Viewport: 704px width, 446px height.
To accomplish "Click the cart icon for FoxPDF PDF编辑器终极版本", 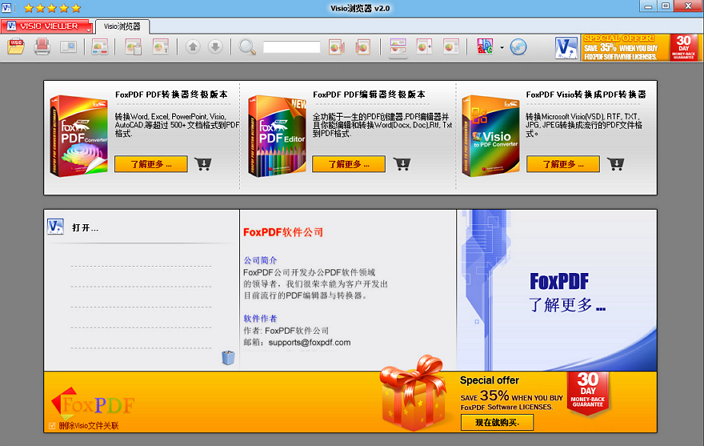I will tap(401, 164).
